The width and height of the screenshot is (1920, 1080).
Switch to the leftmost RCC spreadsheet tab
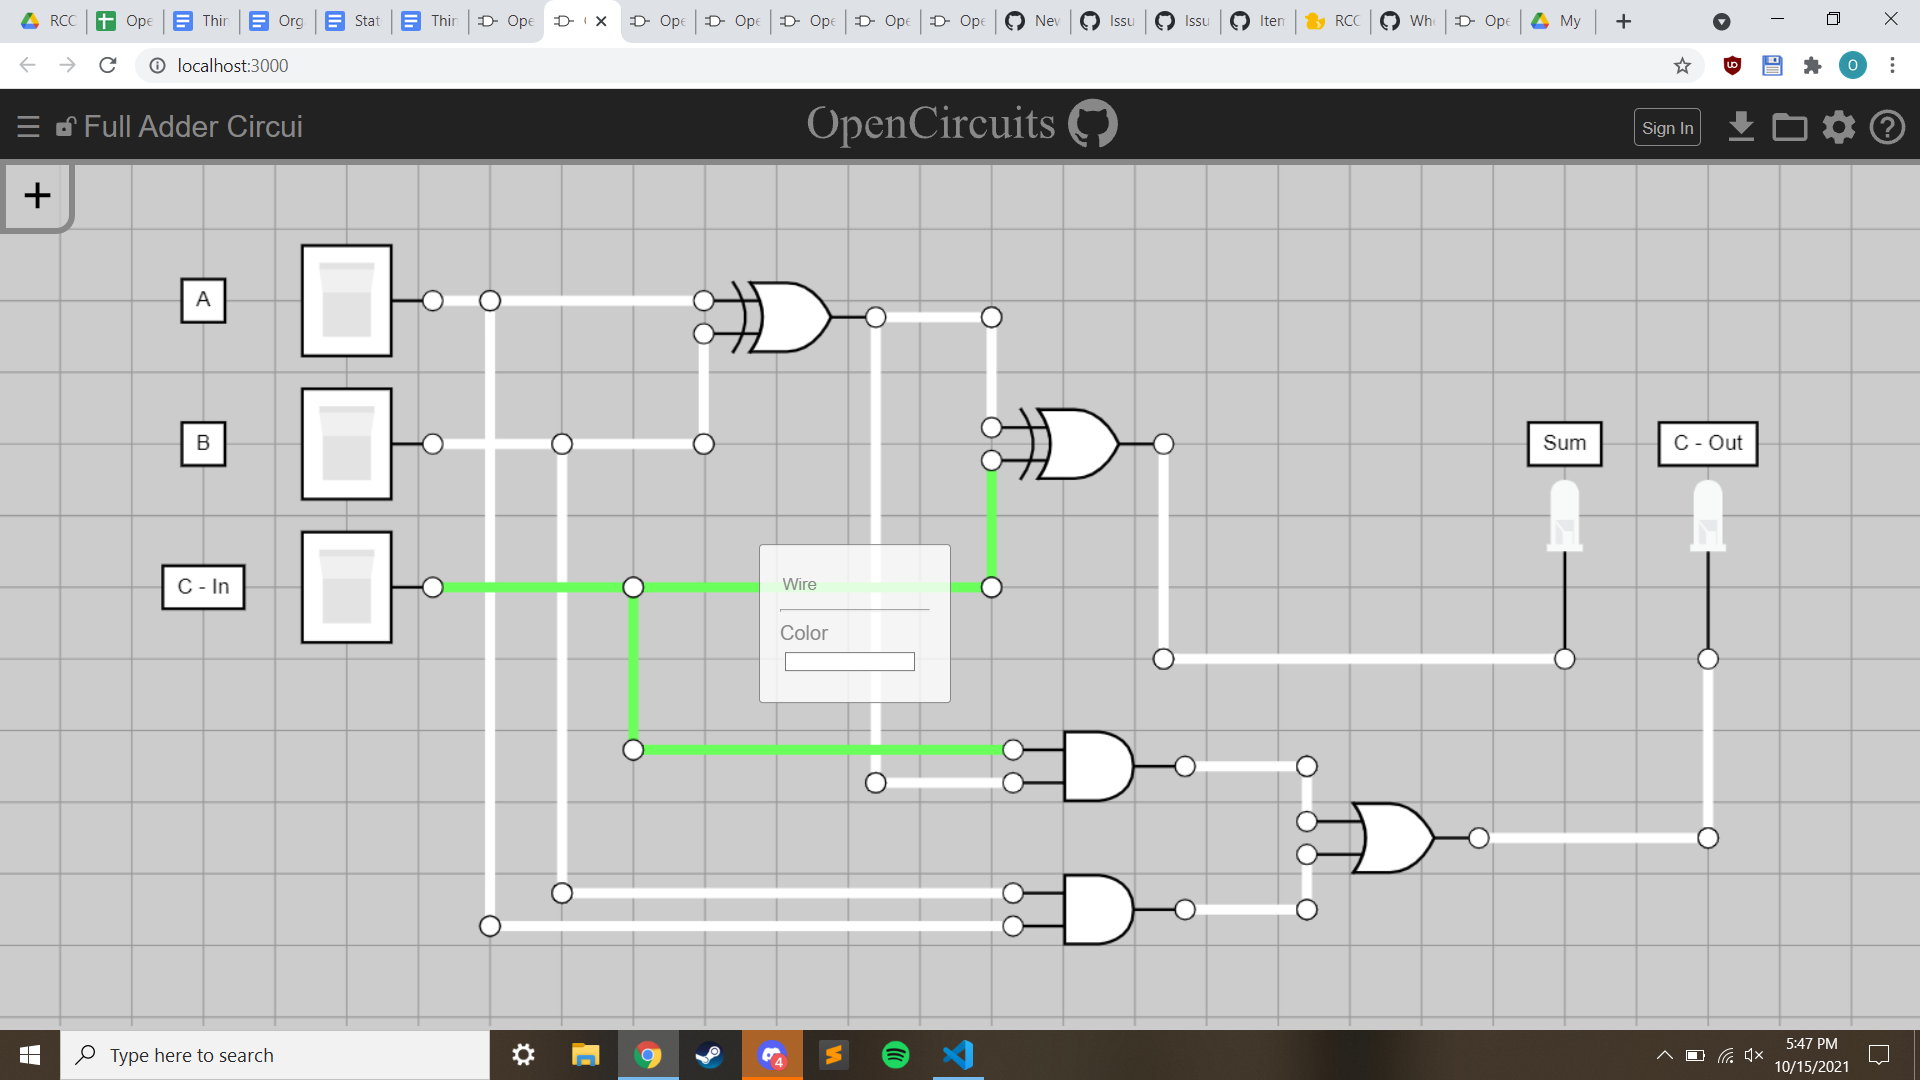47,20
